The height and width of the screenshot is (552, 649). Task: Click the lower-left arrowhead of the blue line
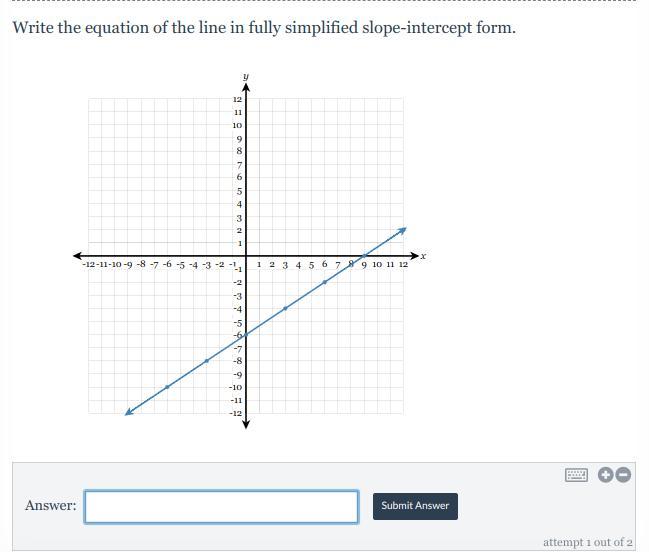click(129, 411)
